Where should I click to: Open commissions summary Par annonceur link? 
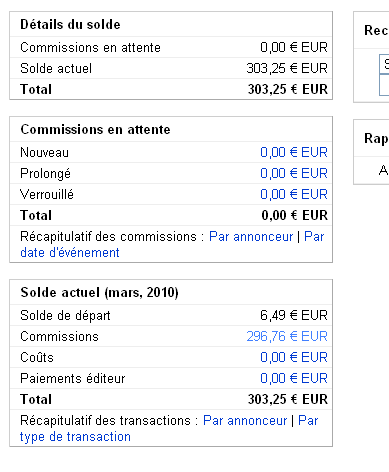click(x=251, y=237)
